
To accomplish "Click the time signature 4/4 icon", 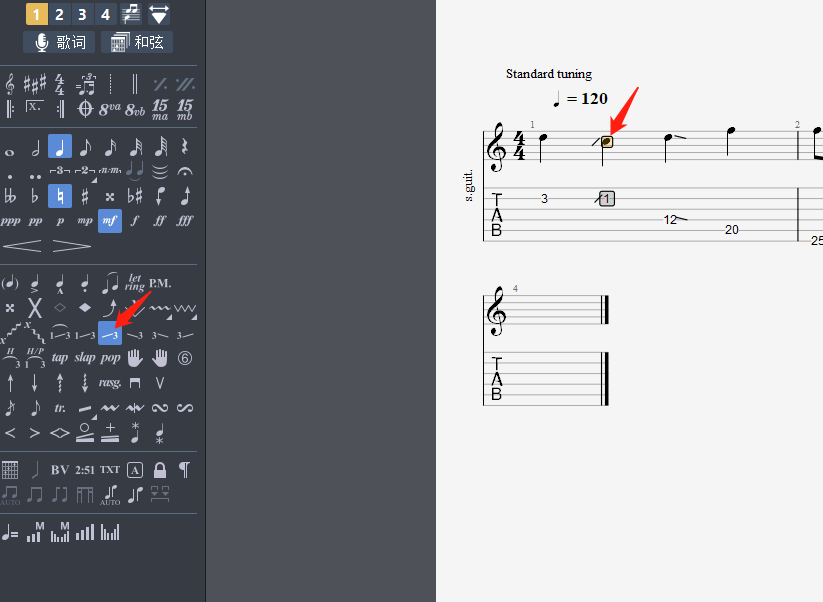I will tap(60, 84).
